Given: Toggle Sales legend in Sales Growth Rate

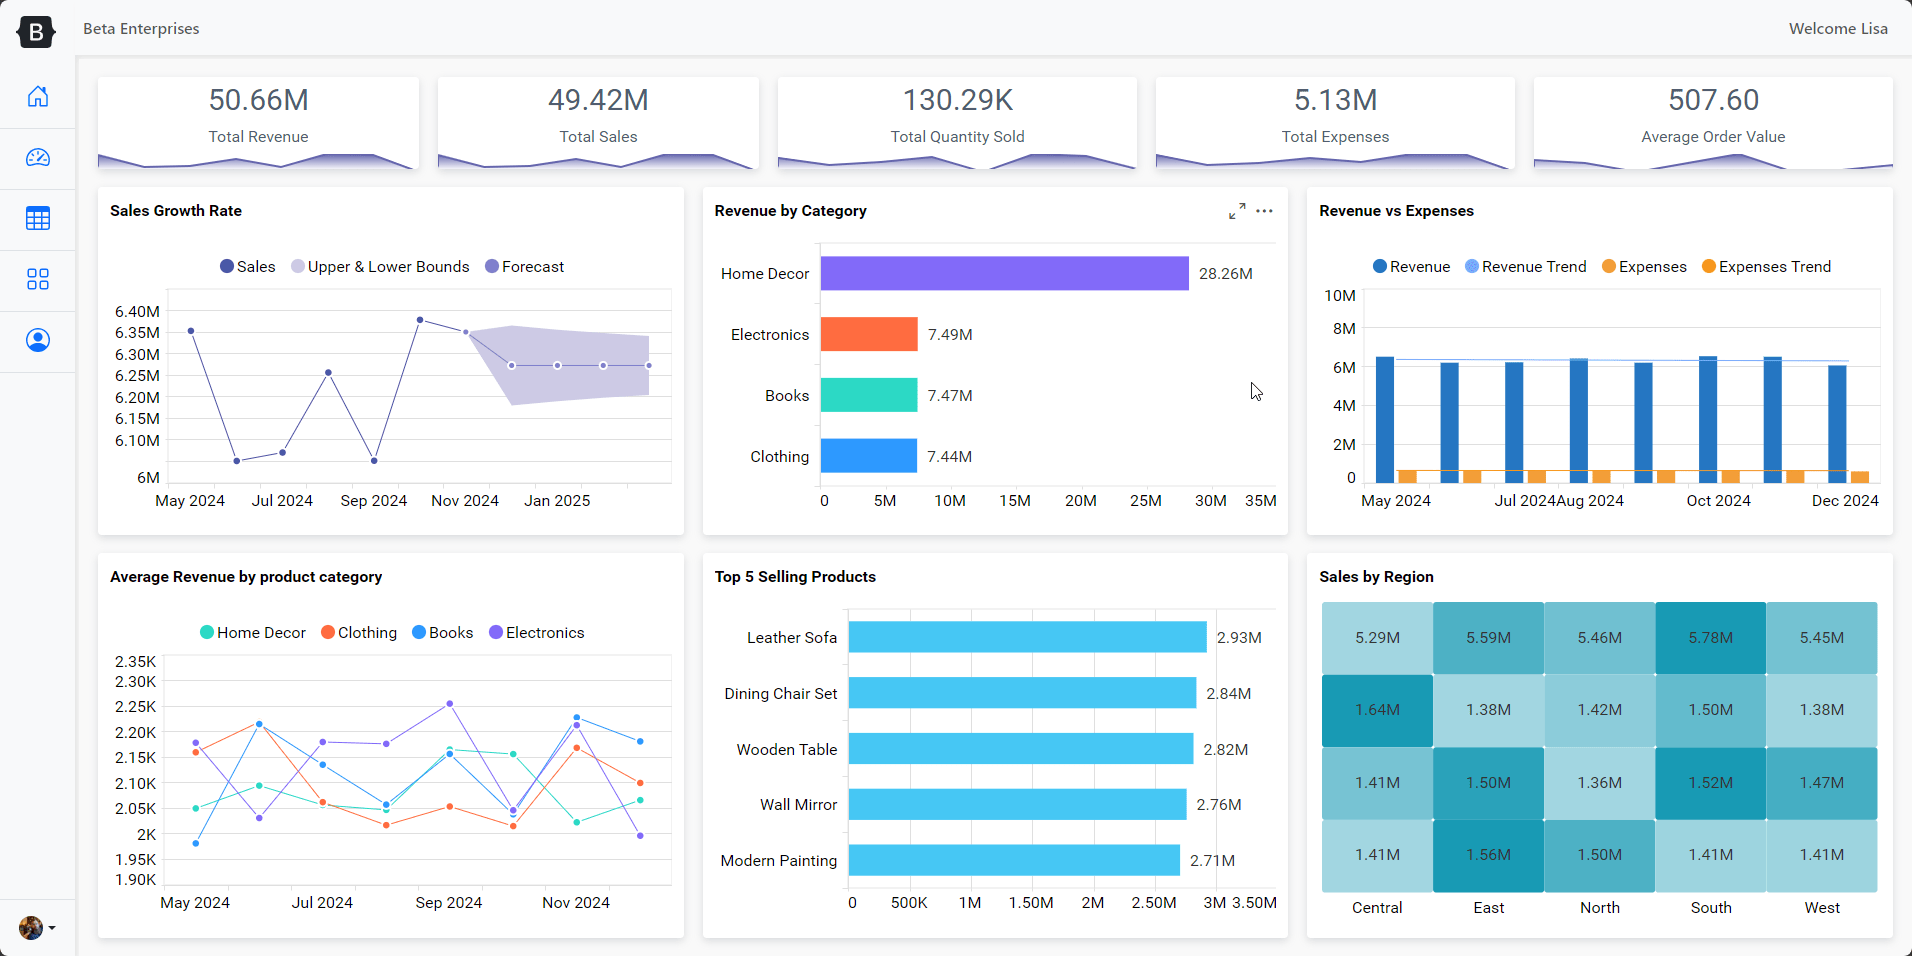Looking at the screenshot, I should pyautogui.click(x=248, y=267).
